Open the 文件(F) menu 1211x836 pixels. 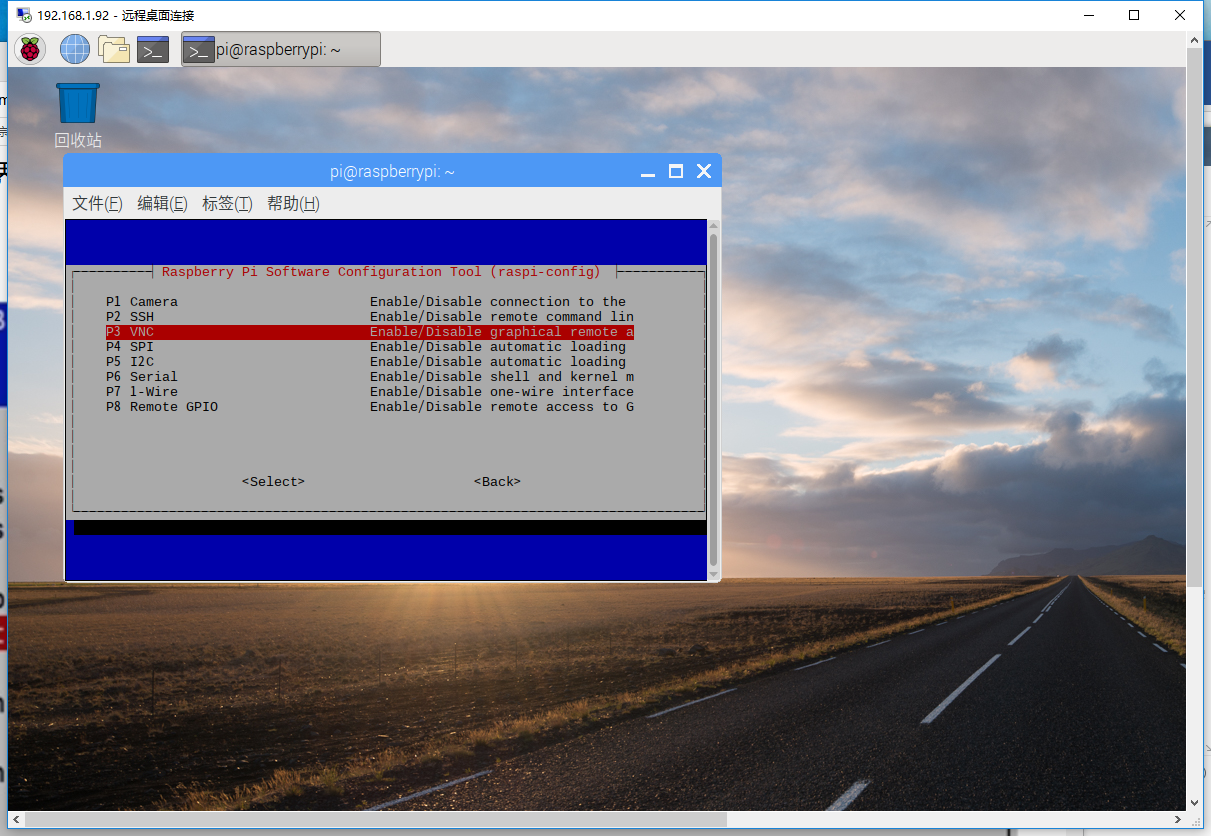(x=97, y=203)
